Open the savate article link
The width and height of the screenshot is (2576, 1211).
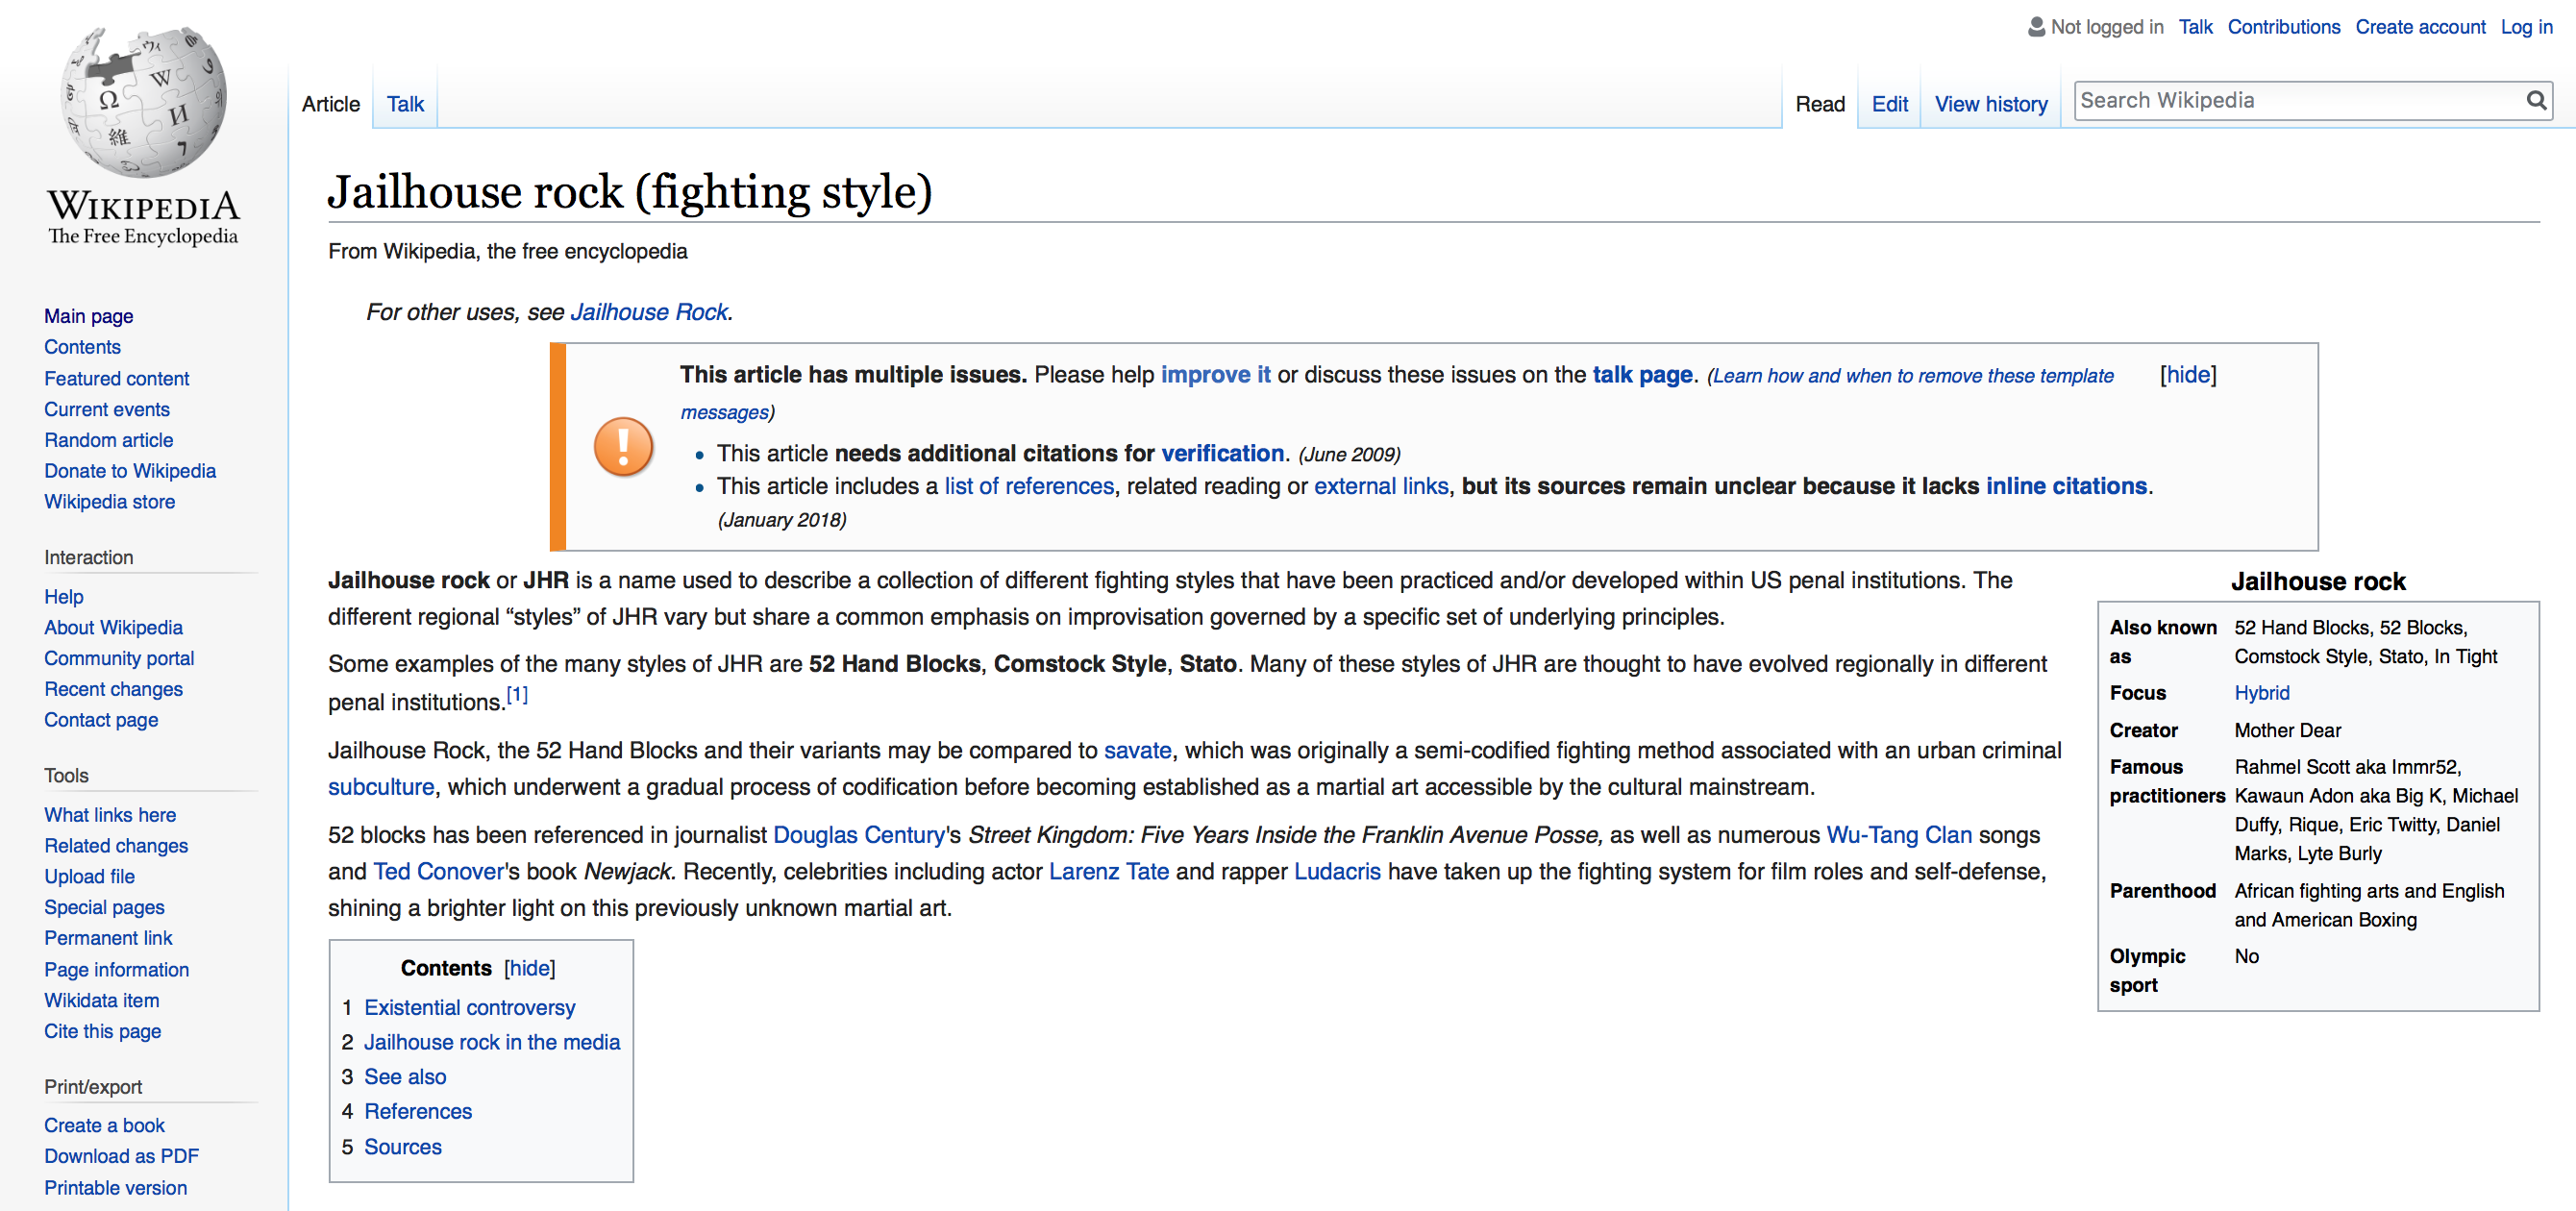coord(1137,750)
